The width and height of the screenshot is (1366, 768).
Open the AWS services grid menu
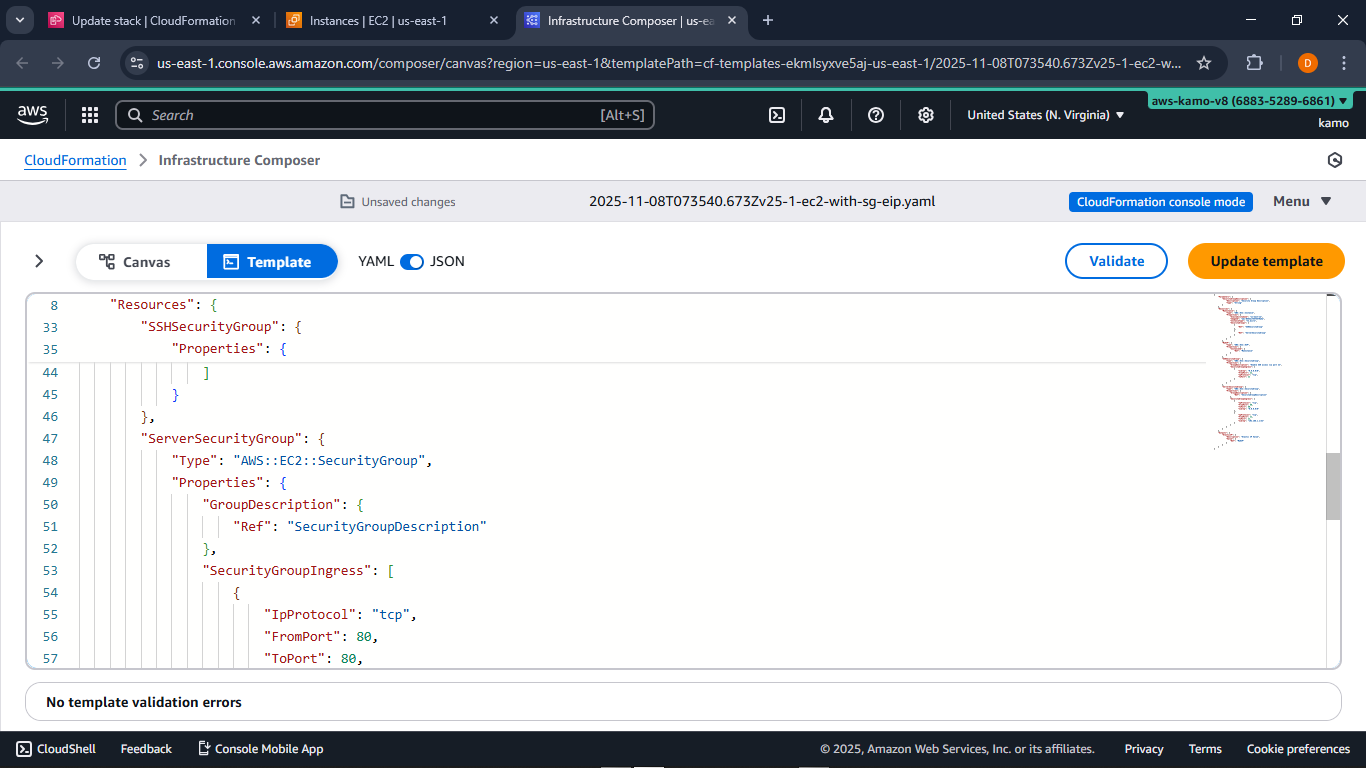pyautogui.click(x=89, y=115)
